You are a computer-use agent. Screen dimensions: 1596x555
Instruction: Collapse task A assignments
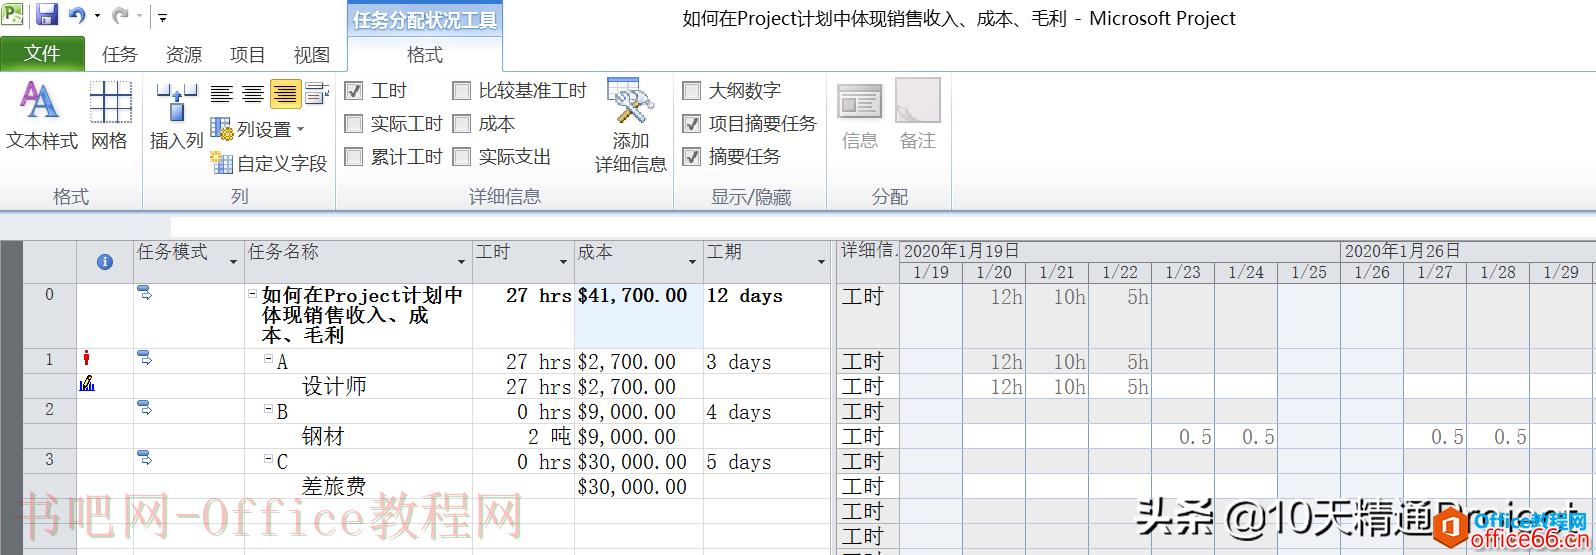(x=268, y=359)
